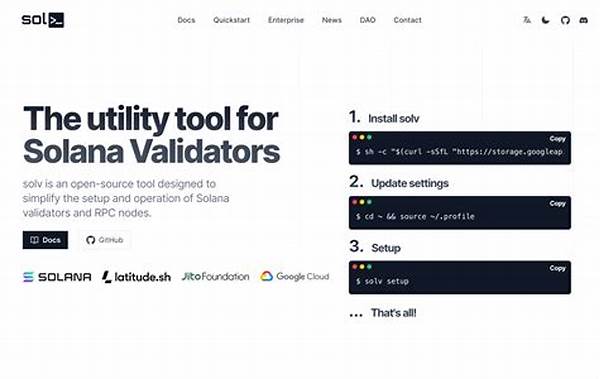Screen dimensions: 600x379
Task: Copy the solv setup command
Action: (558, 268)
